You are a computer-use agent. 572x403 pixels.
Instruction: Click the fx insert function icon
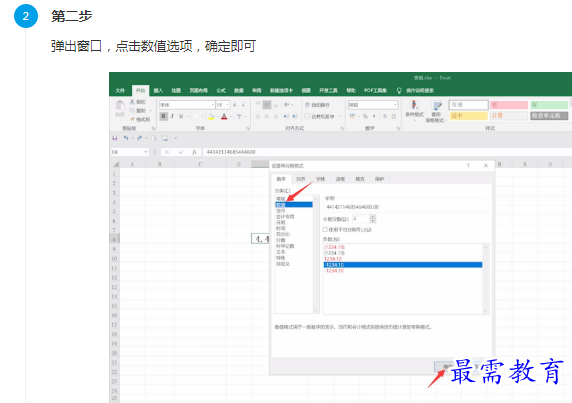coord(194,152)
